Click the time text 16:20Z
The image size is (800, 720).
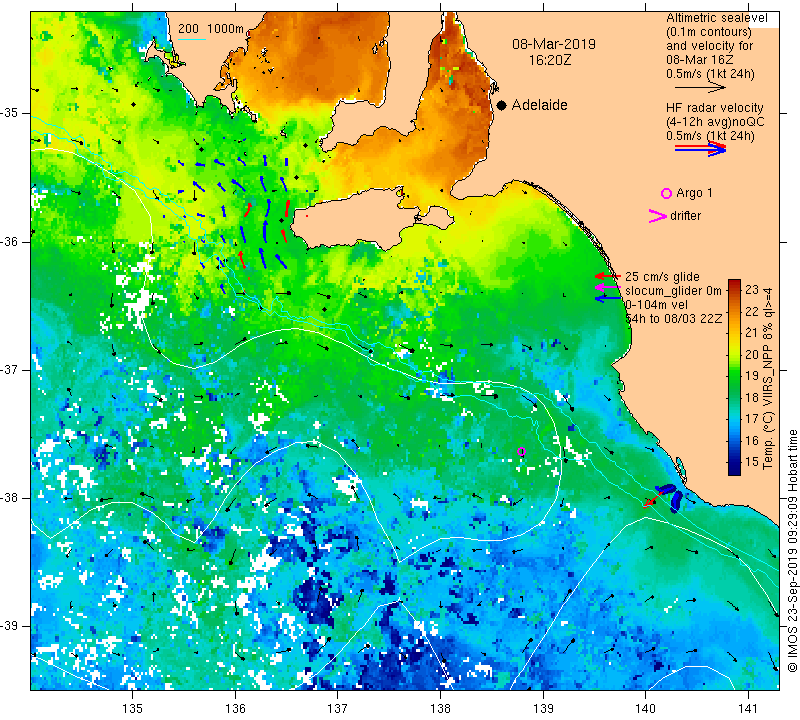coord(550,60)
